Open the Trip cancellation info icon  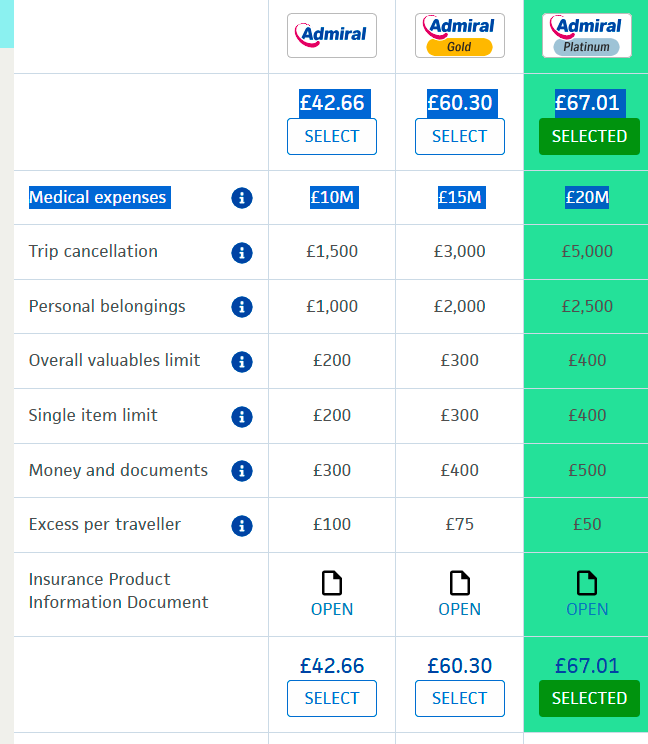coord(241,253)
